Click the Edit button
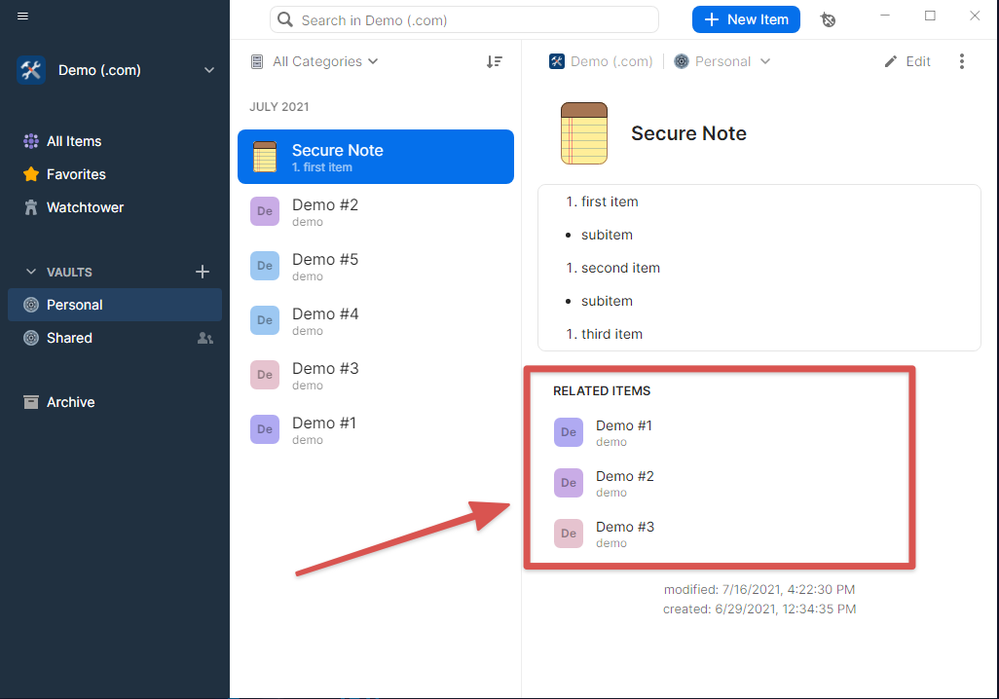 [907, 62]
